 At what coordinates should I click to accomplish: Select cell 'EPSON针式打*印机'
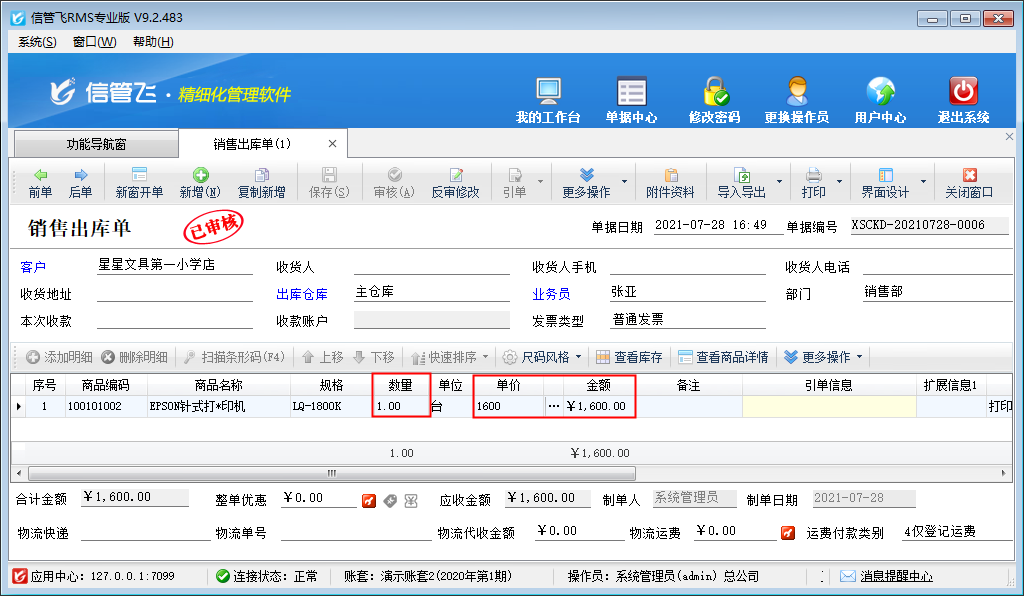click(x=218, y=406)
